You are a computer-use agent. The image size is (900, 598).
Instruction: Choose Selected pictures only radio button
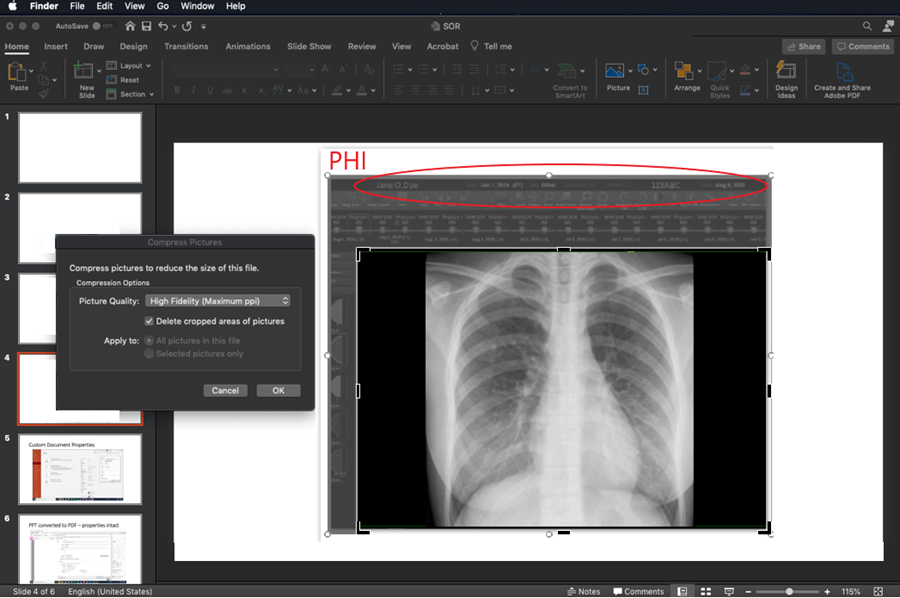tap(150, 354)
